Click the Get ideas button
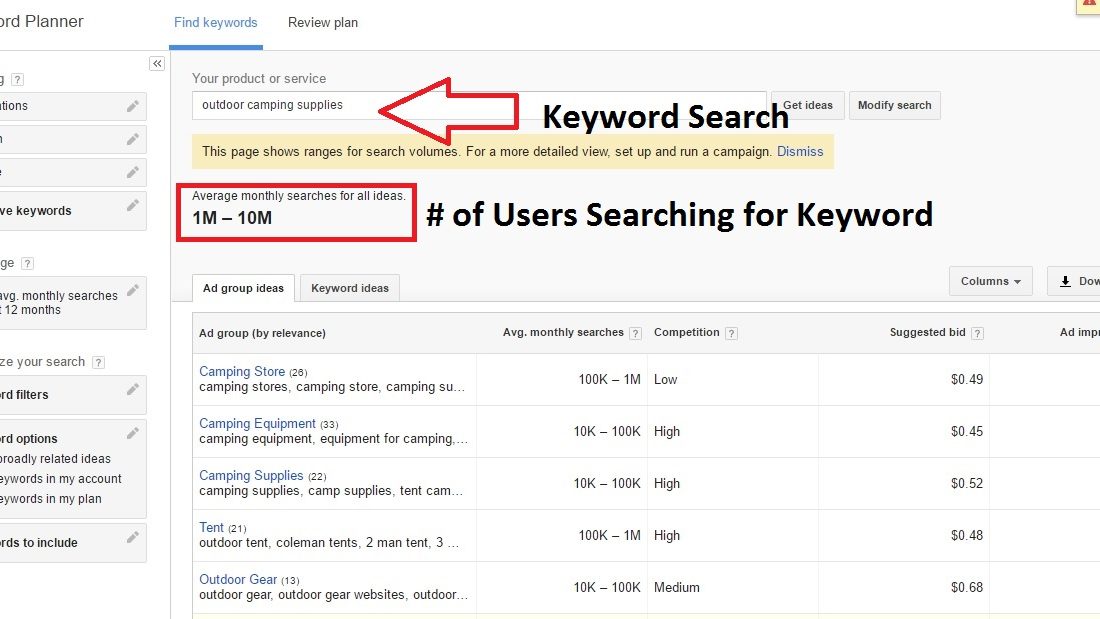 pos(807,105)
